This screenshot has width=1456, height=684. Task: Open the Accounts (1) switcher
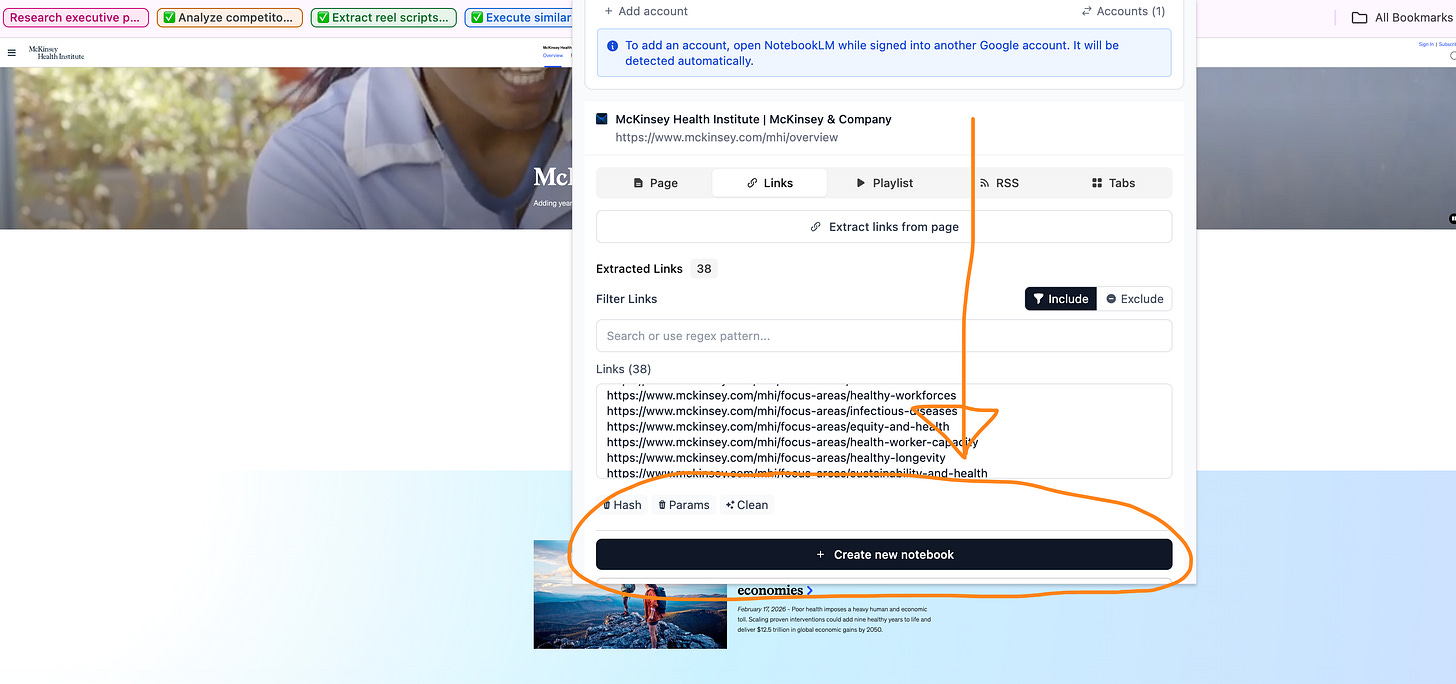[1123, 11]
